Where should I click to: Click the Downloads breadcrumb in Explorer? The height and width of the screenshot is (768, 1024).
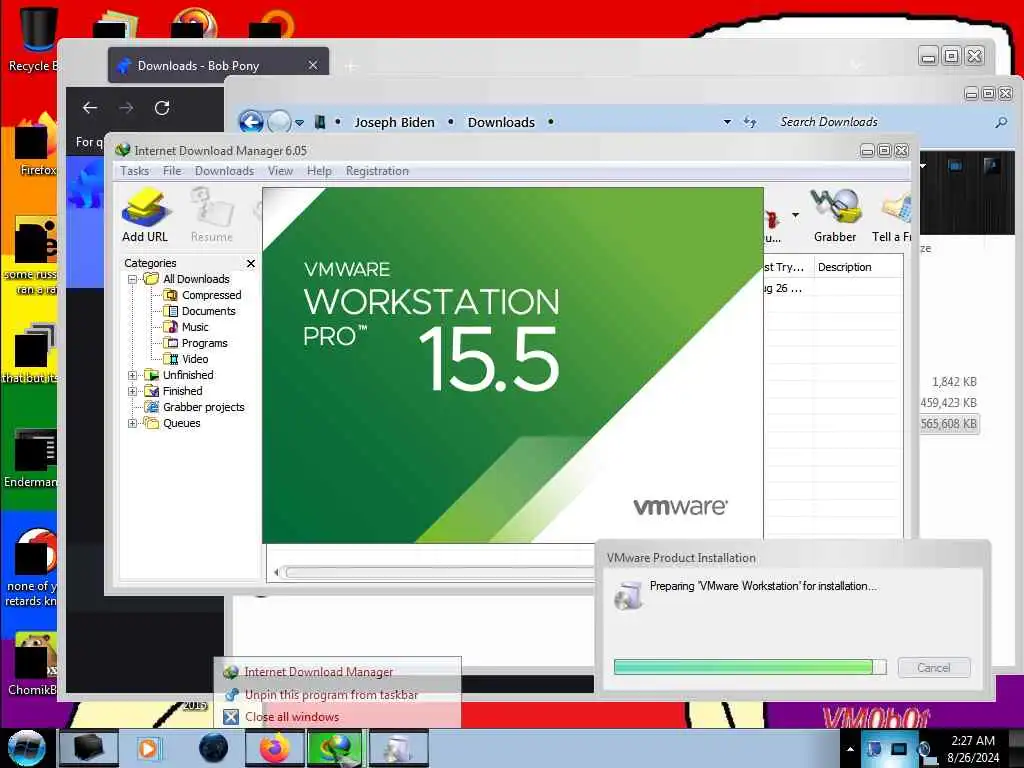point(501,122)
